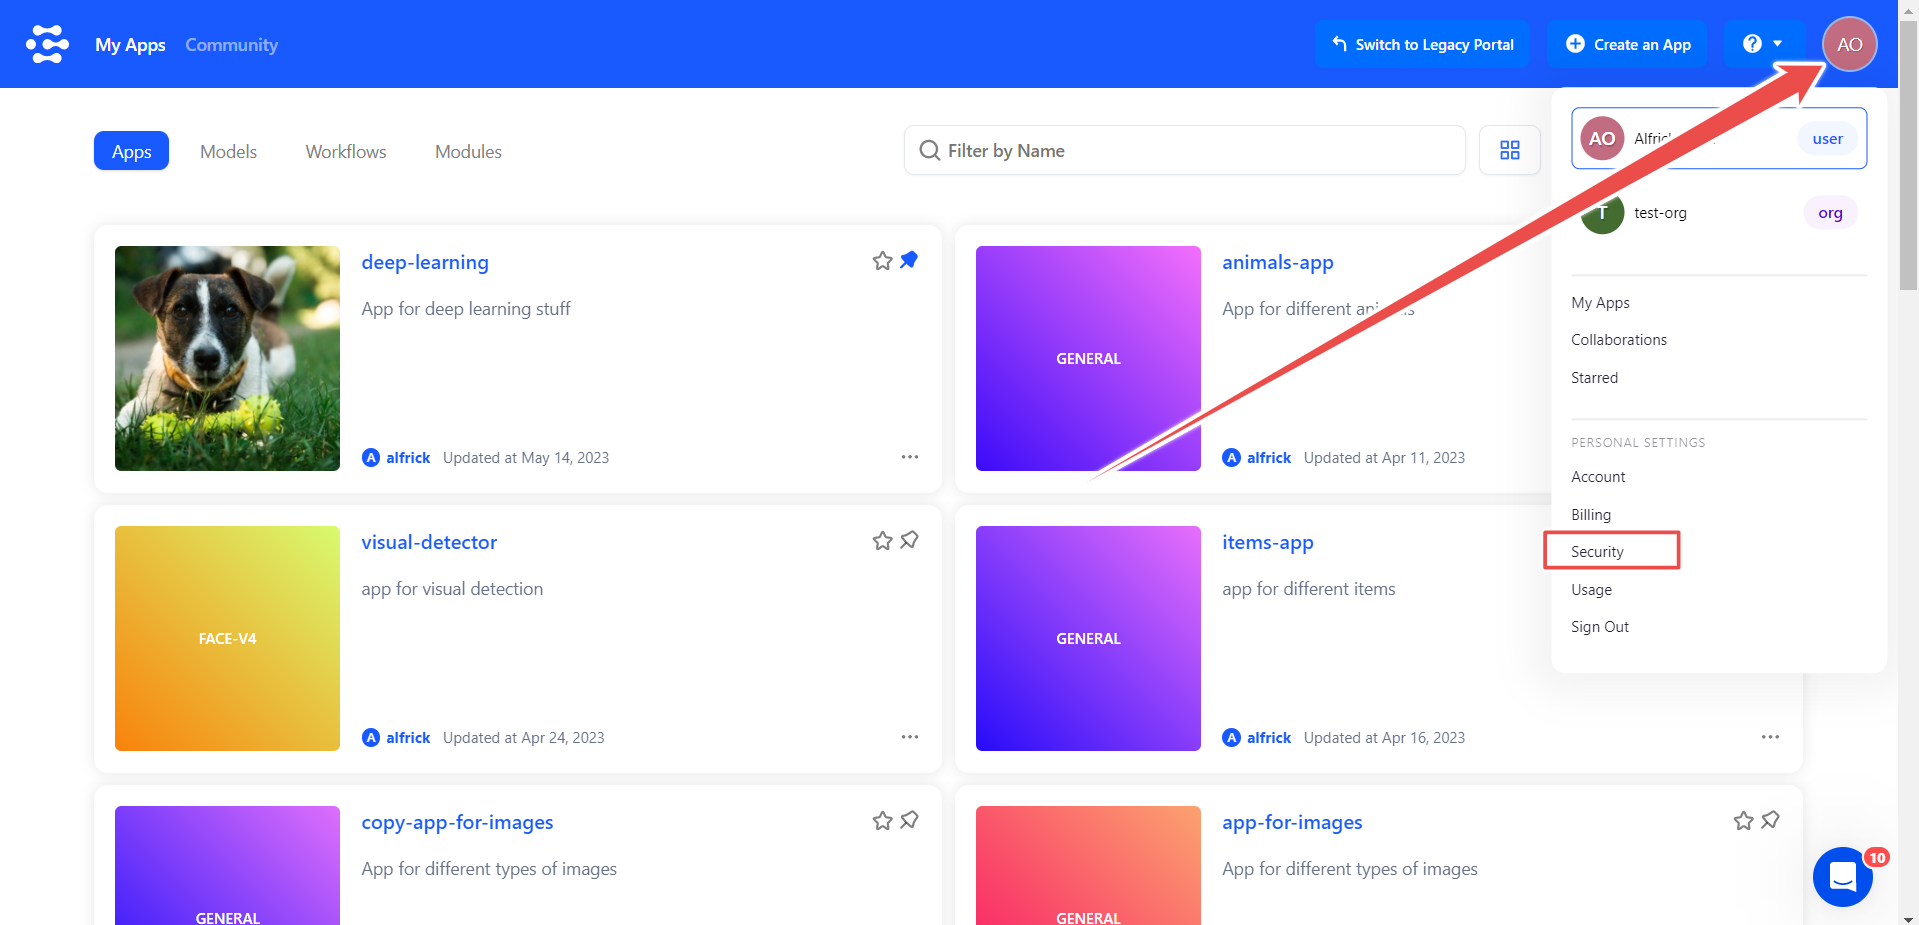The width and height of the screenshot is (1919, 925).
Task: Open the AO user avatar menu
Action: (1848, 44)
